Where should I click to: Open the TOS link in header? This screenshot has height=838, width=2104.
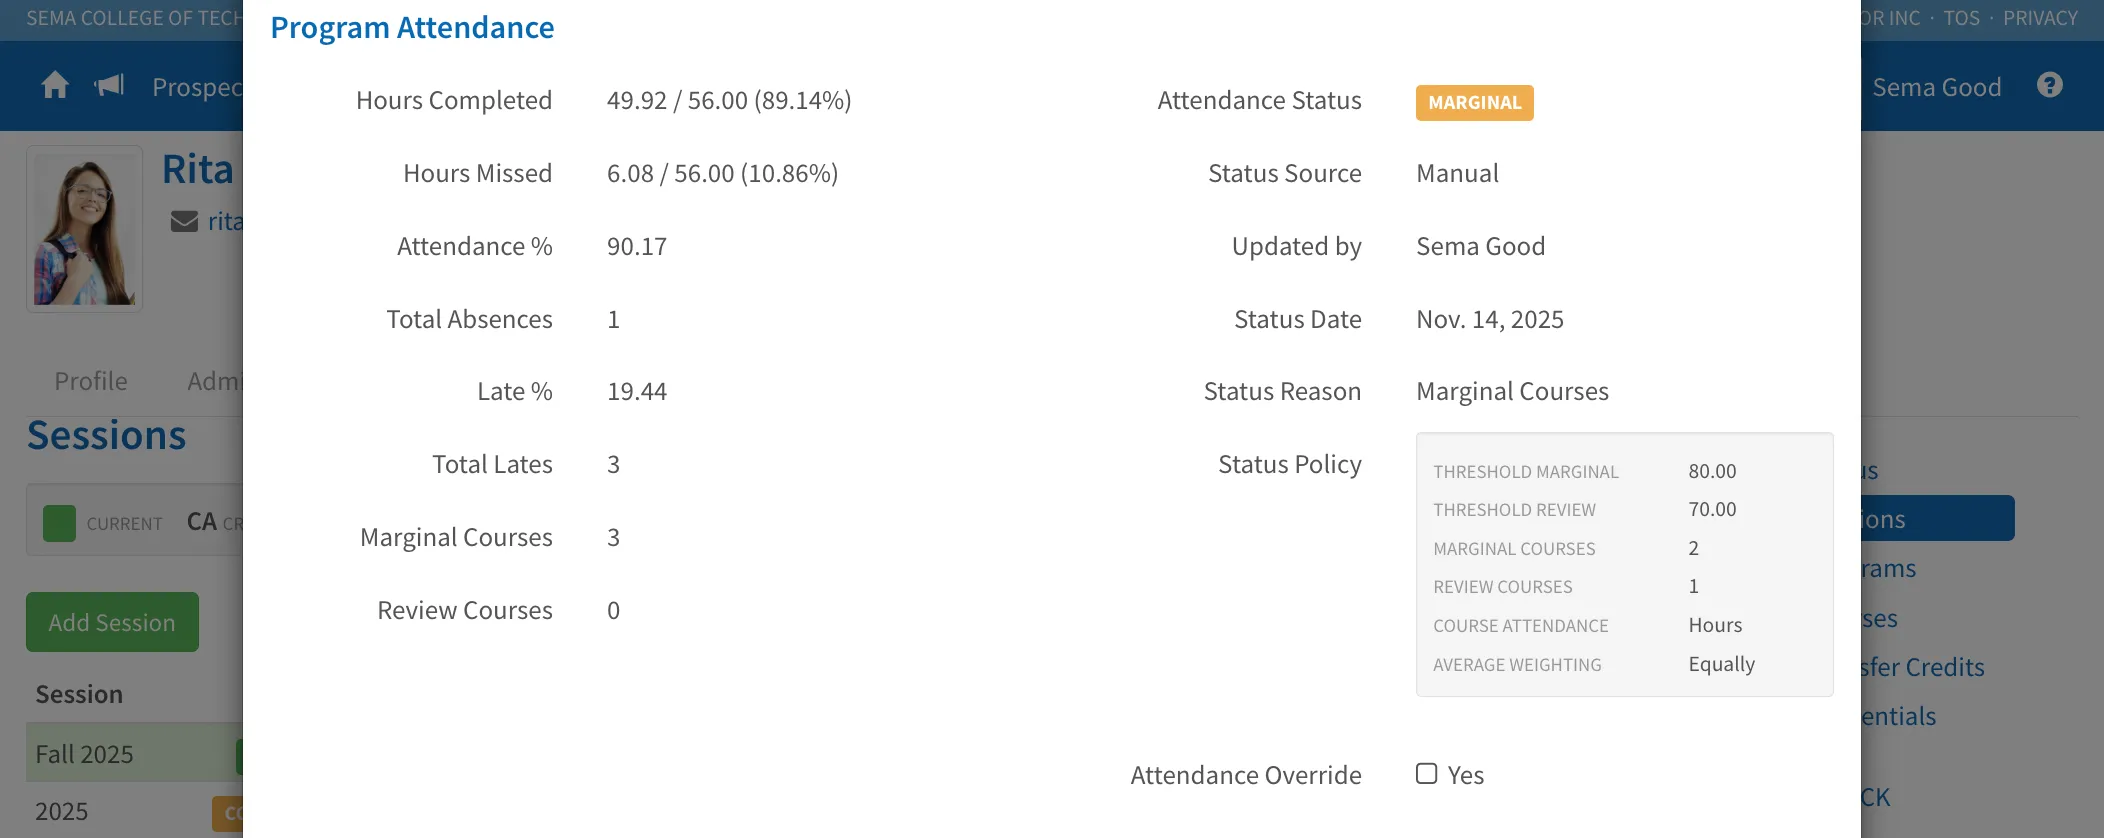click(x=1961, y=18)
